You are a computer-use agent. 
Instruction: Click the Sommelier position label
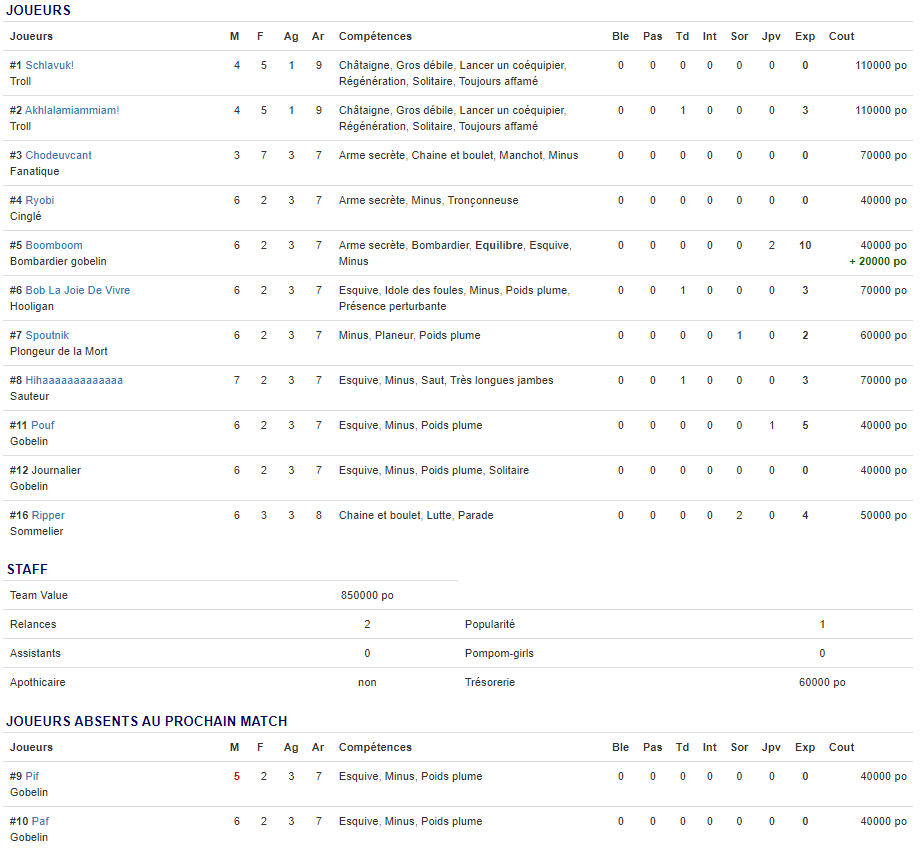(x=36, y=531)
